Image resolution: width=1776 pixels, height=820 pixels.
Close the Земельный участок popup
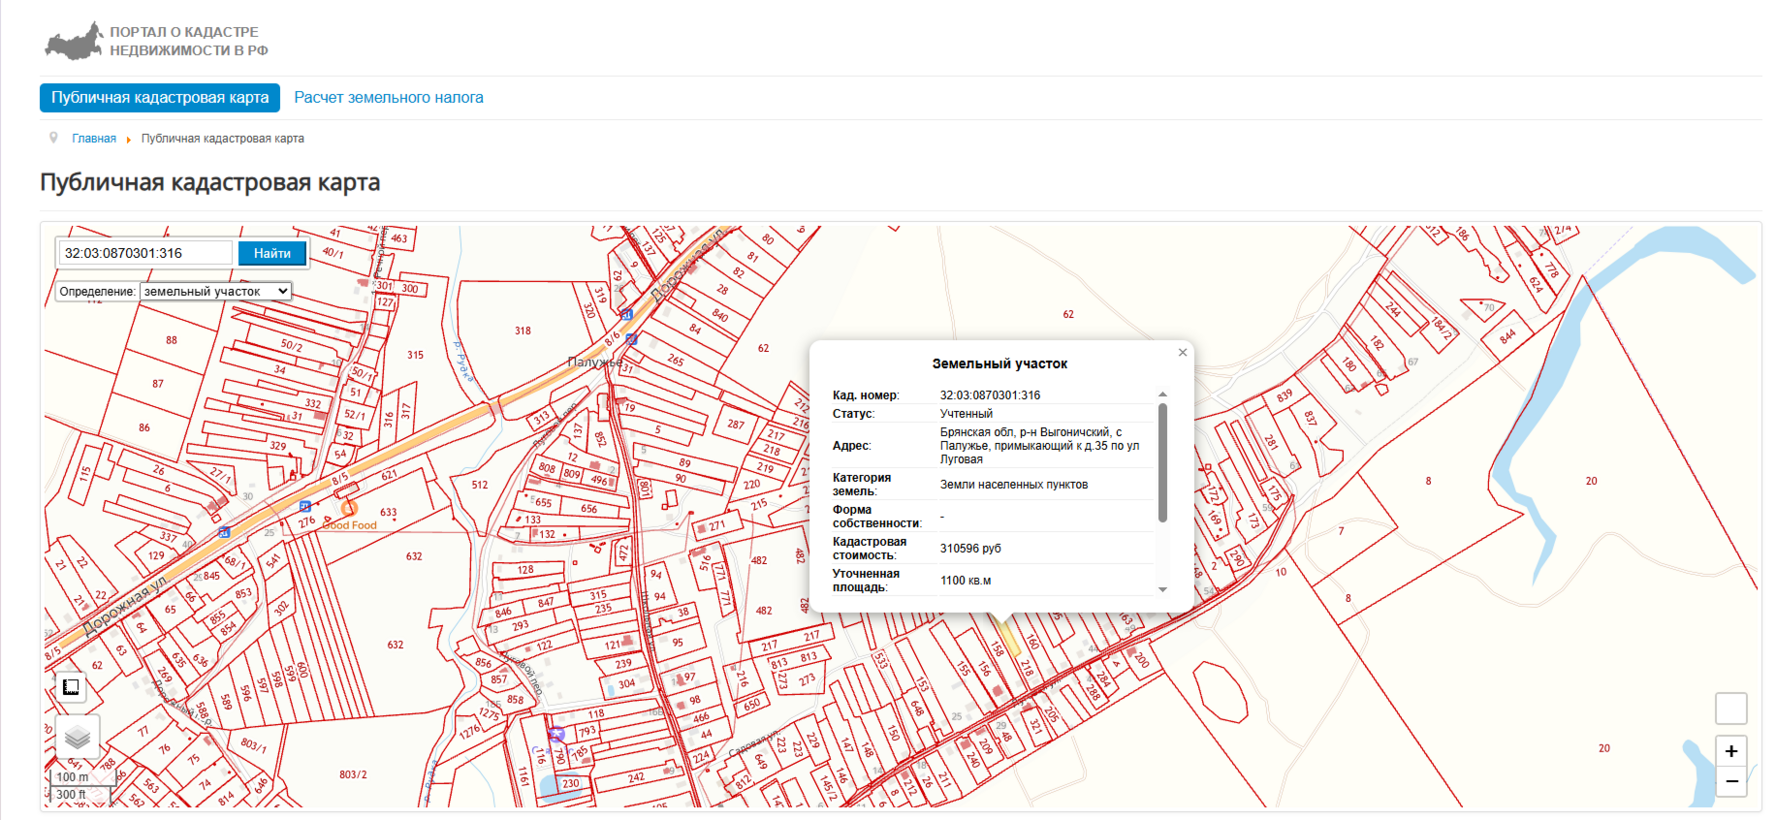[1182, 352]
